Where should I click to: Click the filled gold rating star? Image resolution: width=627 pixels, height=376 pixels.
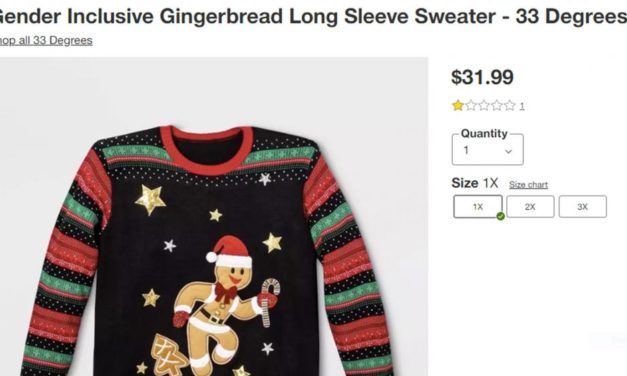click(x=458, y=106)
